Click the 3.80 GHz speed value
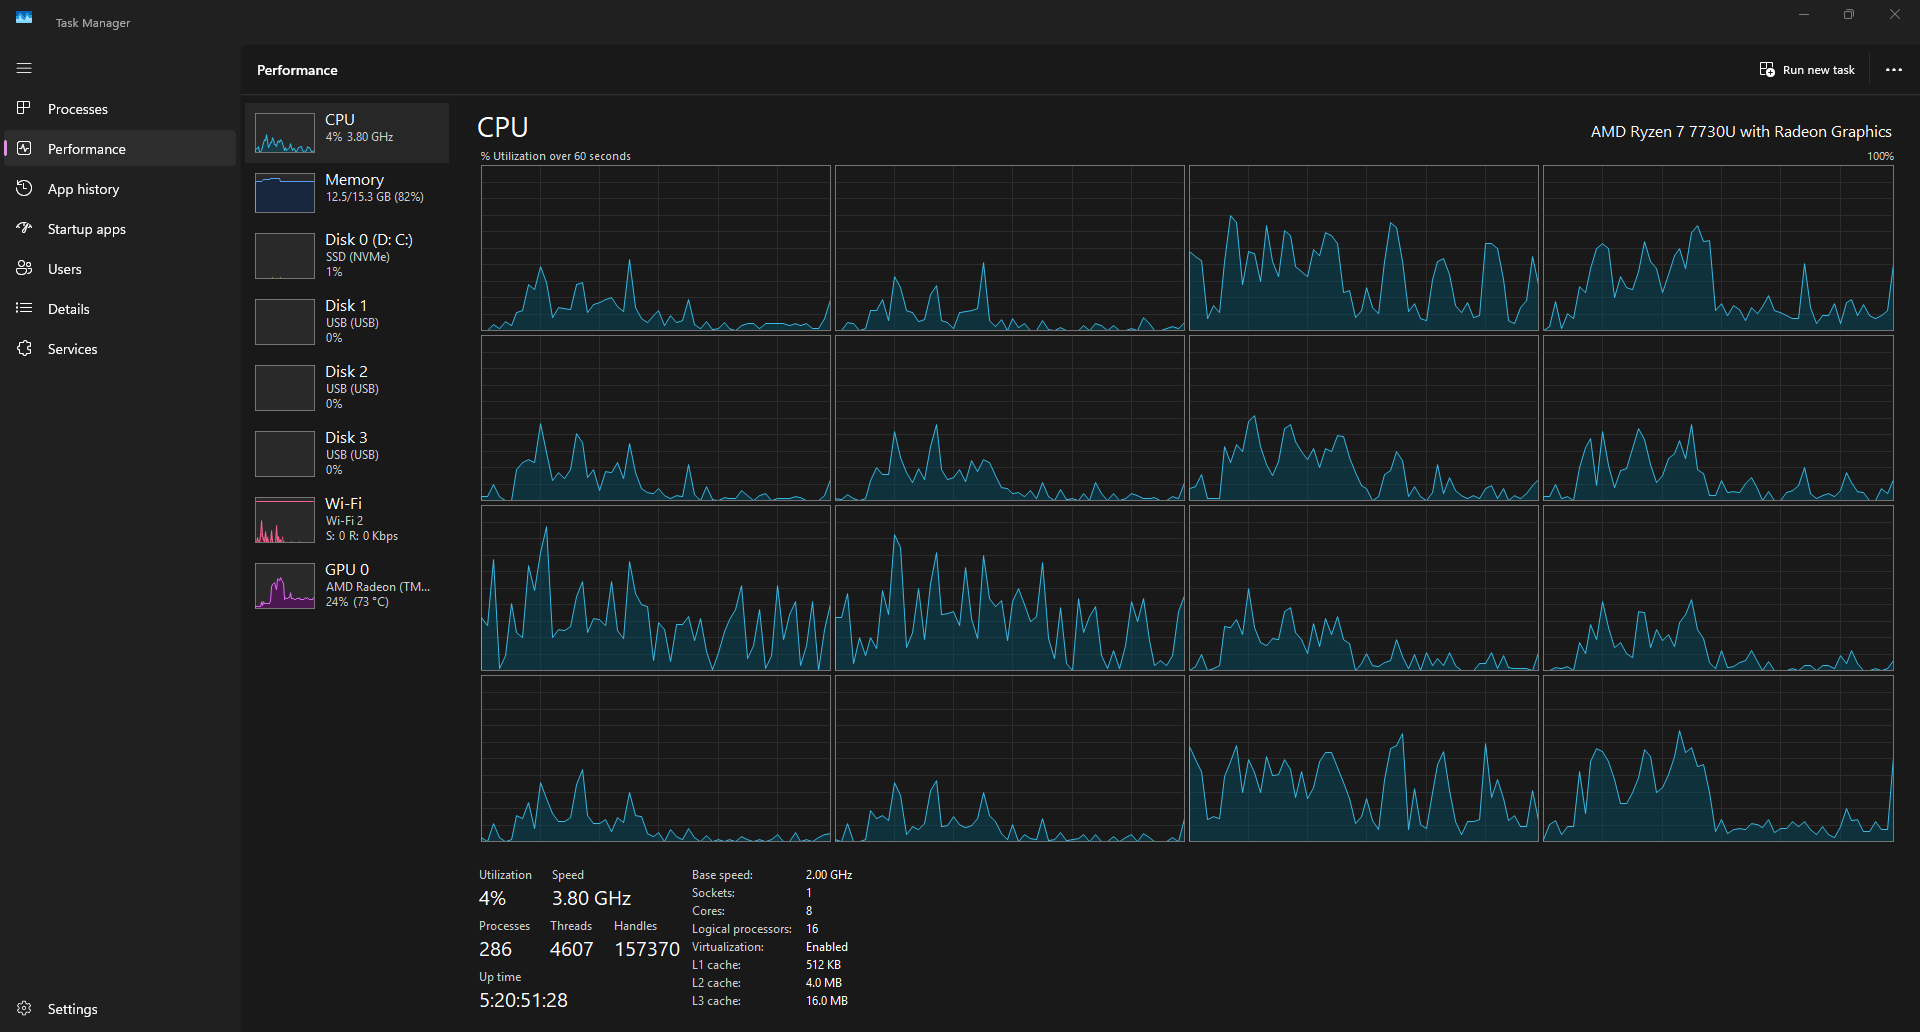1920x1032 pixels. pyautogui.click(x=591, y=898)
